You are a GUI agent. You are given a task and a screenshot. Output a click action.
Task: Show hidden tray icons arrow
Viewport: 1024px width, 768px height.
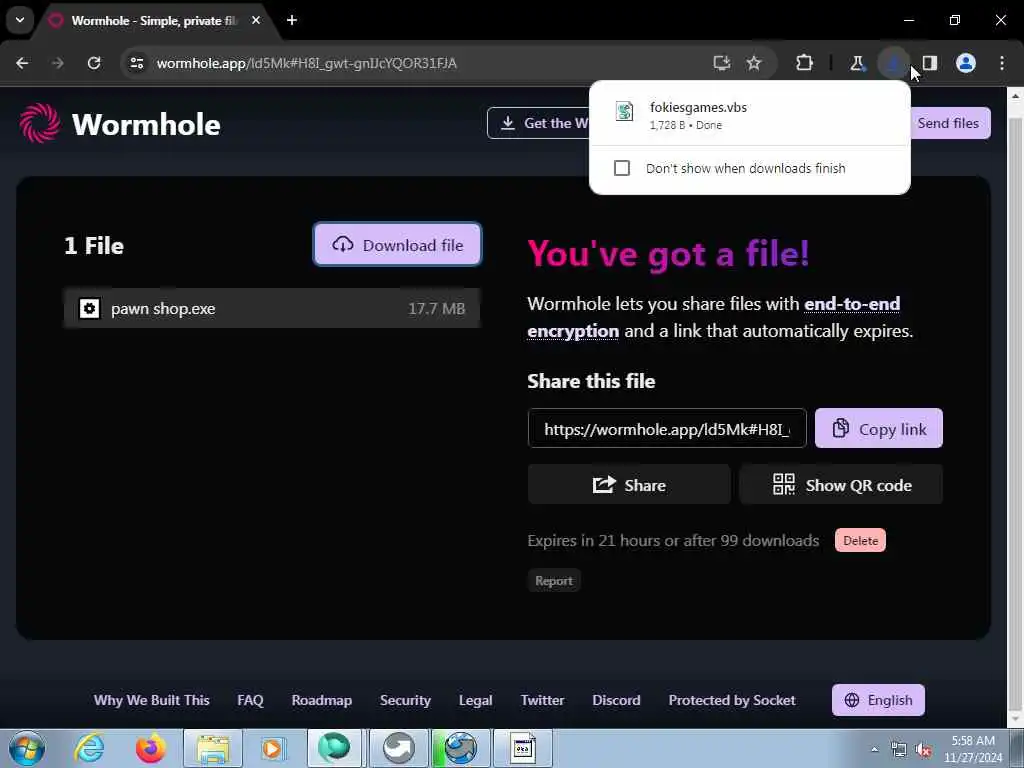tap(874, 750)
